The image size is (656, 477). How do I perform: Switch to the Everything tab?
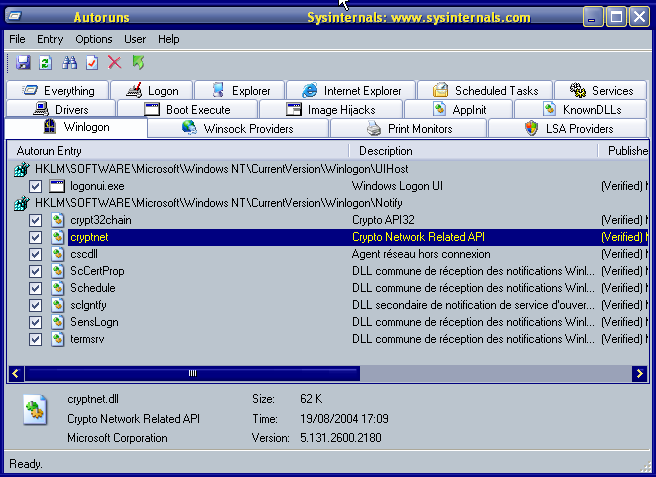pos(58,90)
